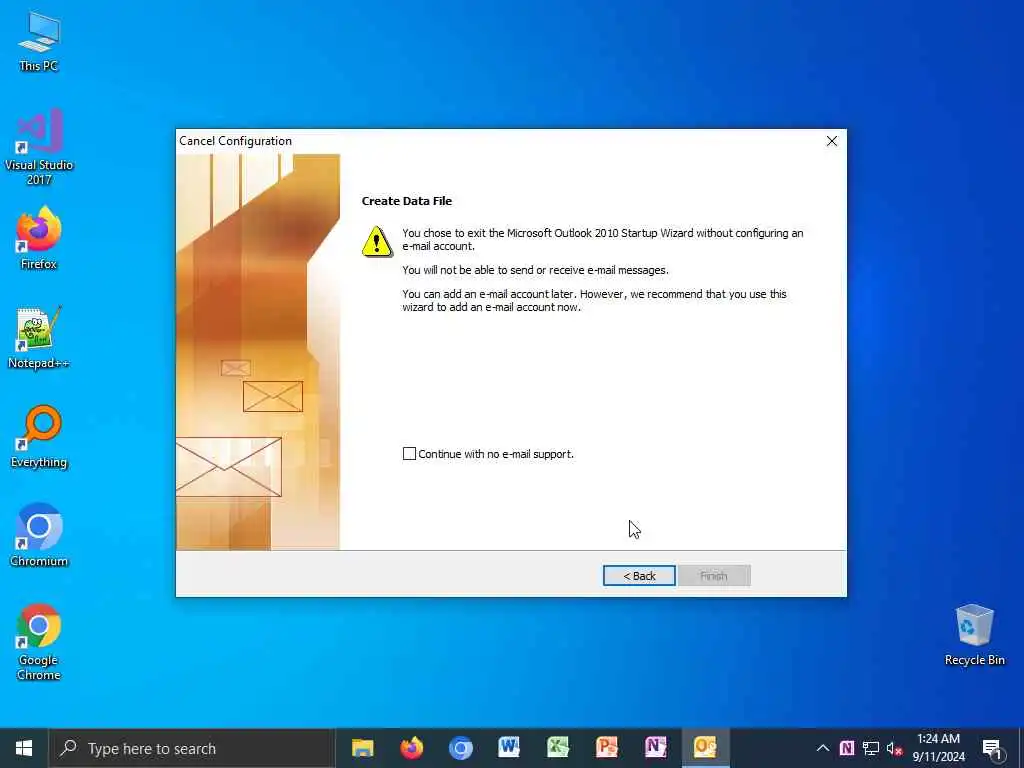Click text about not sending e-mail messages
The width and height of the screenshot is (1024, 768).
536,270
